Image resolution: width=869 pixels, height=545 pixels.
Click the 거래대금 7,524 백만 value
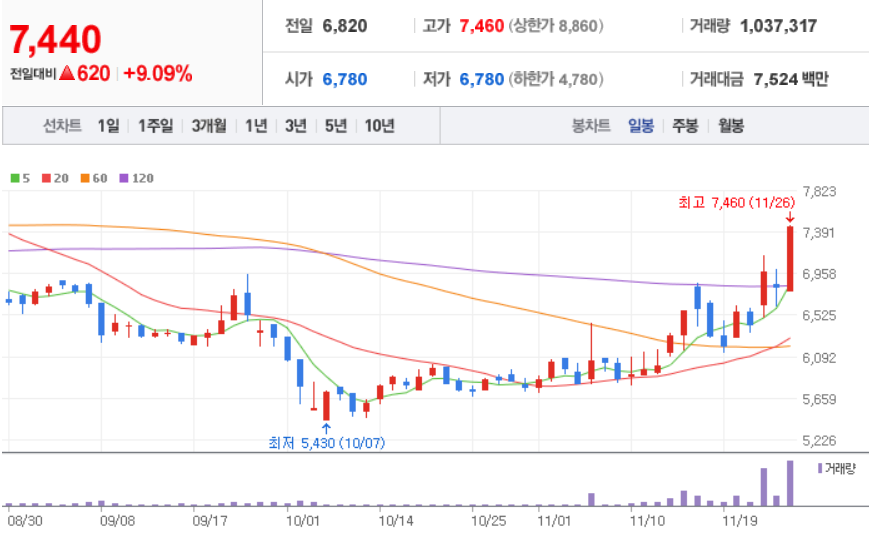(791, 79)
